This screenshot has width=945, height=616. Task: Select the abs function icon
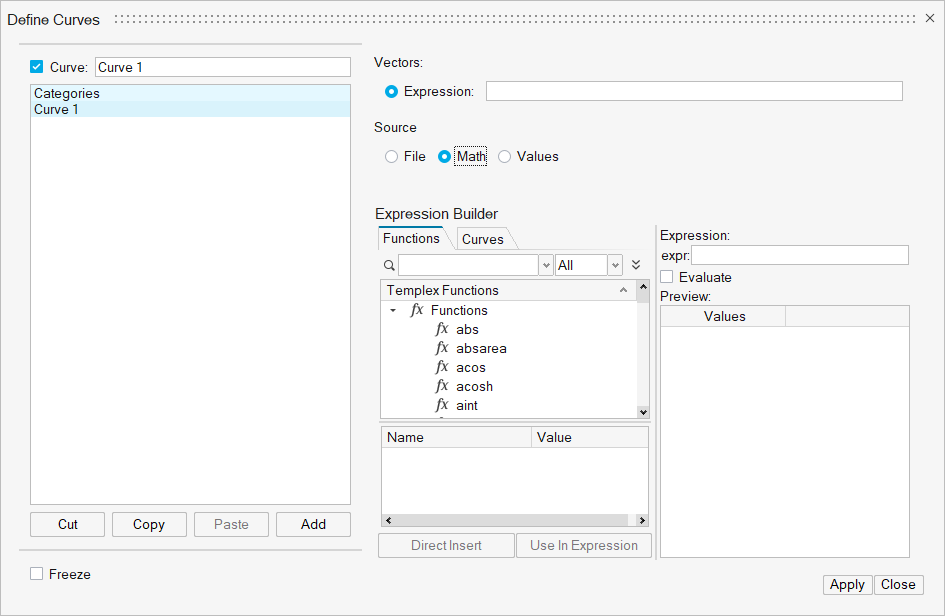click(x=442, y=329)
